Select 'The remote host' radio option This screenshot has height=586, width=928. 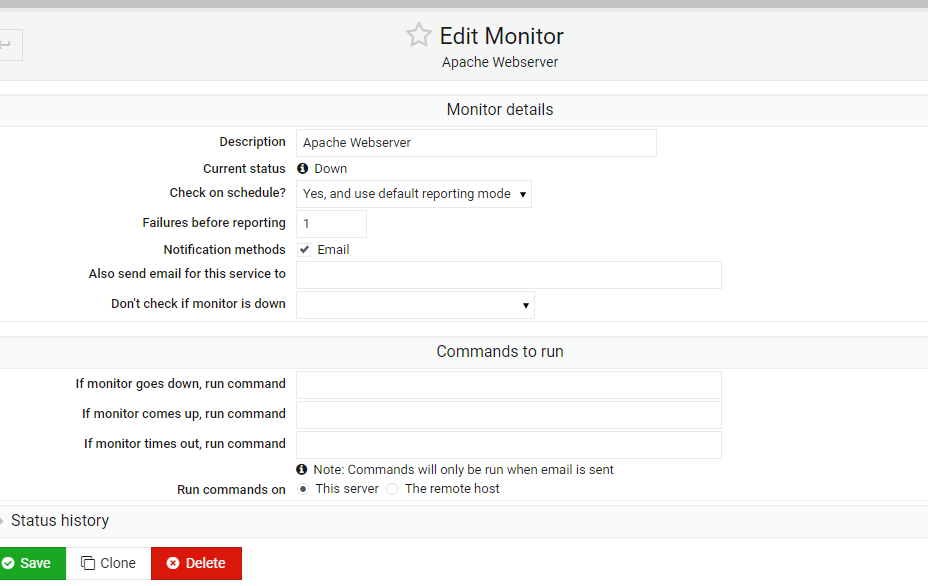coord(392,489)
